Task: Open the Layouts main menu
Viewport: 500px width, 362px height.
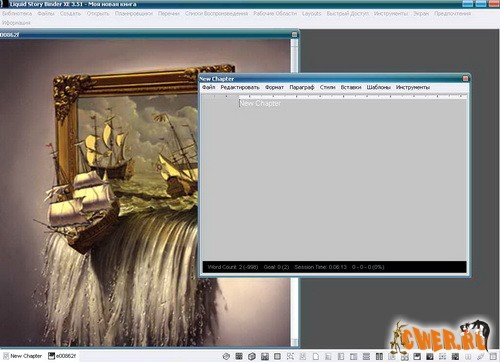Action: click(x=312, y=14)
